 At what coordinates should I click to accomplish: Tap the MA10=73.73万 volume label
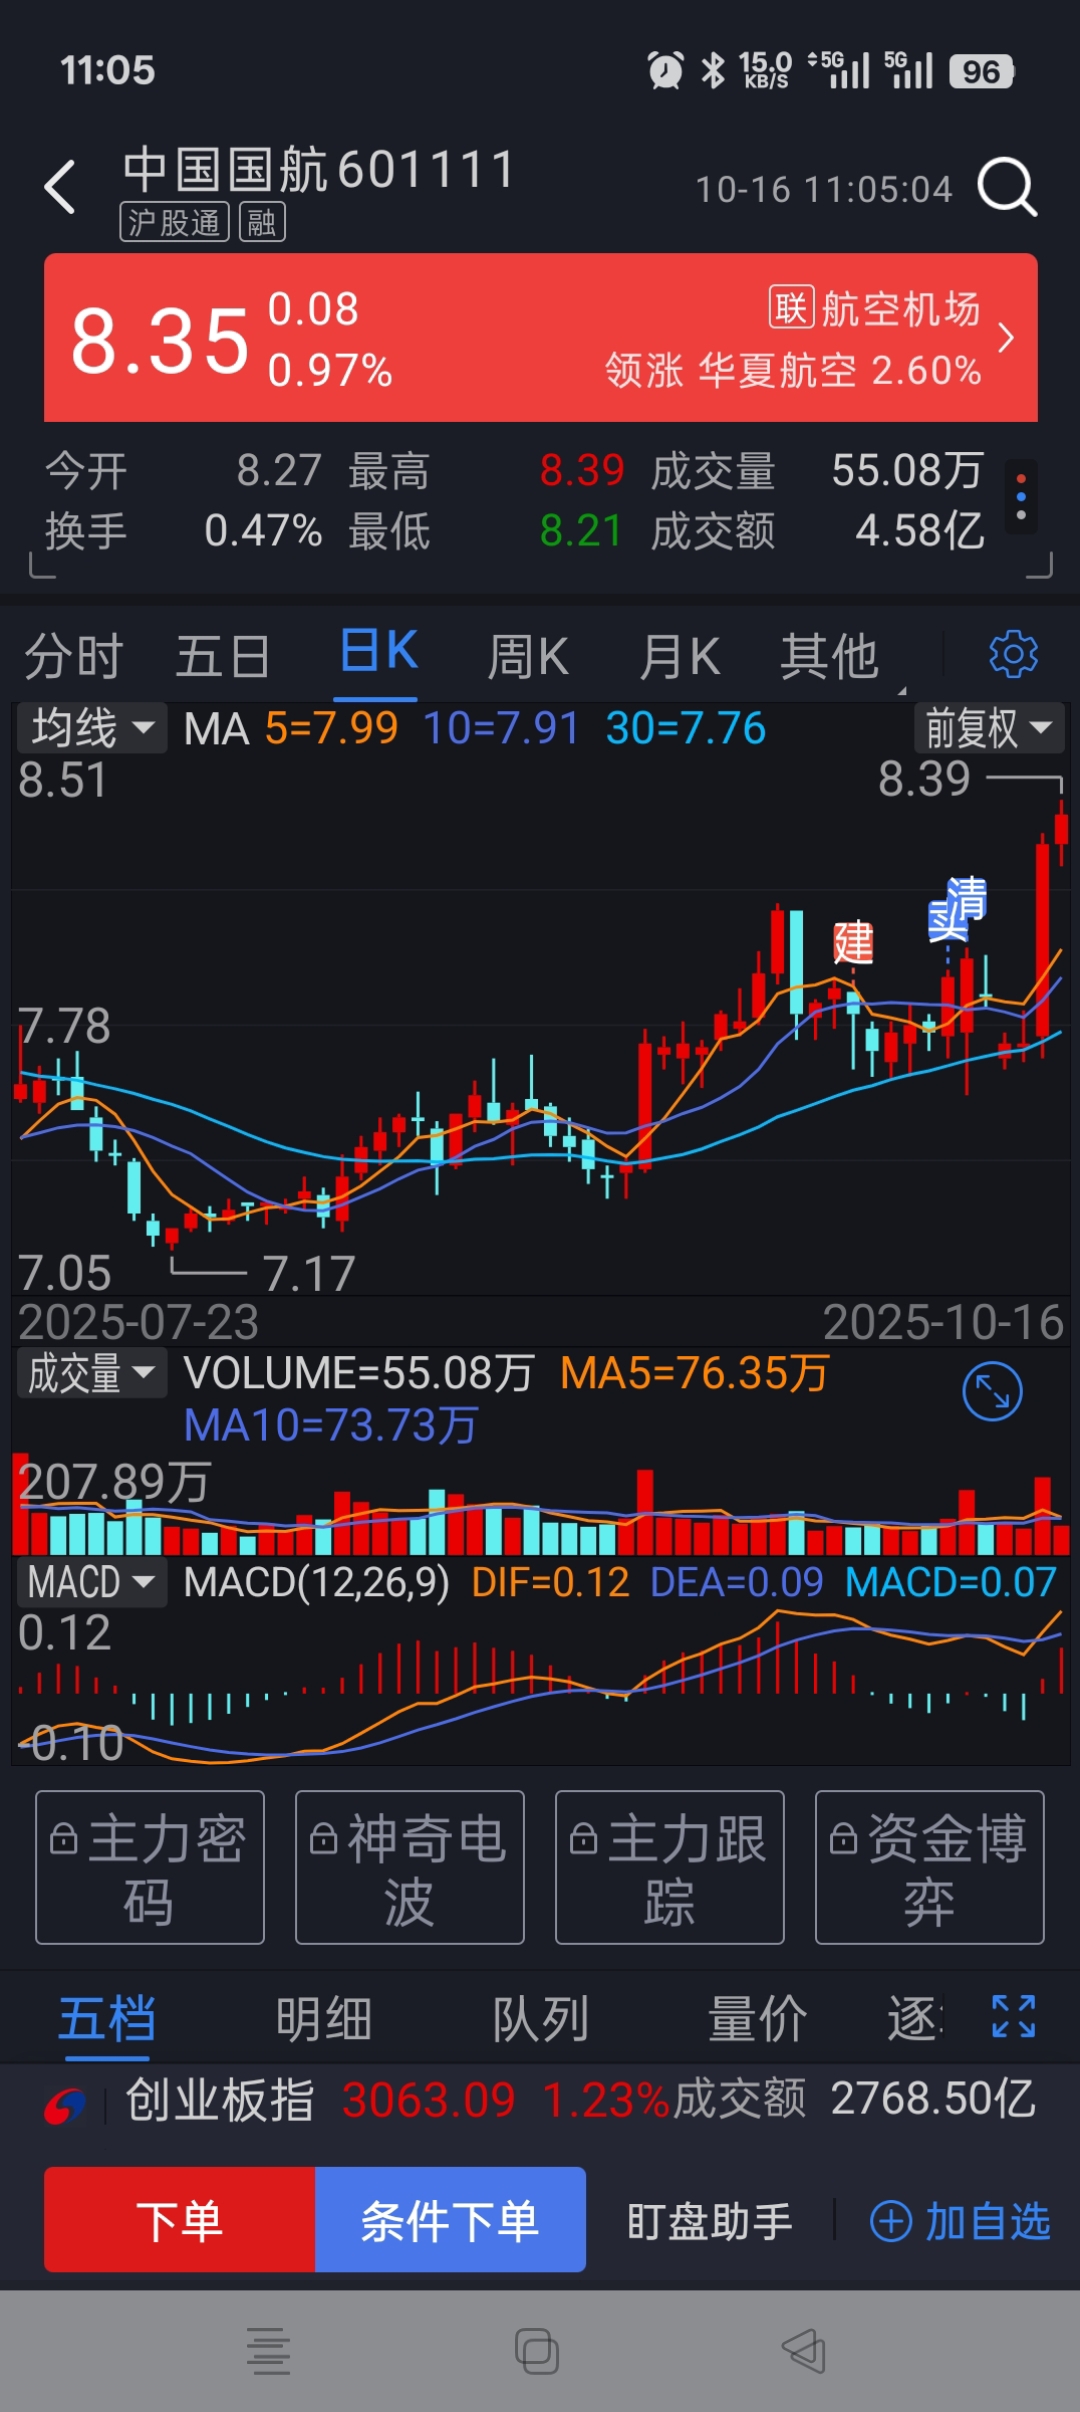pos(331,1424)
